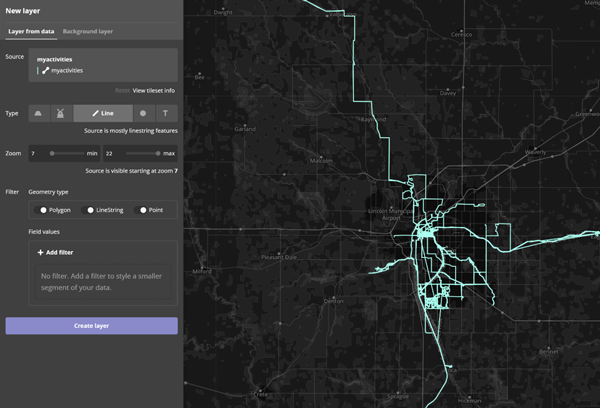Adjust the max zoom slider handle

[158, 153]
